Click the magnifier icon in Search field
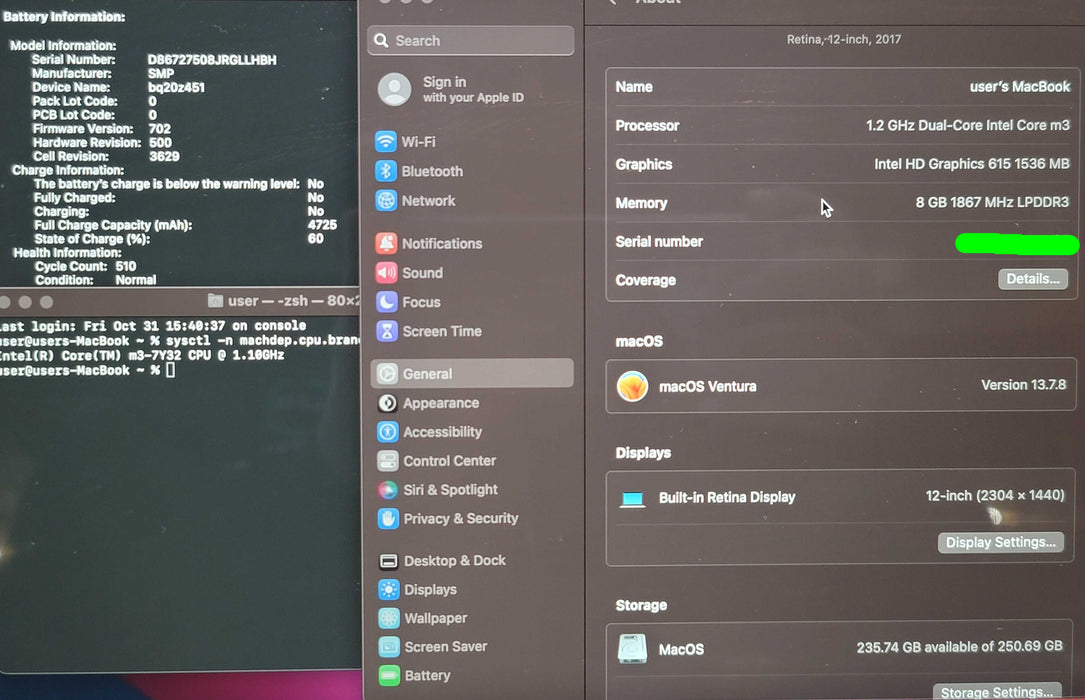This screenshot has width=1085, height=700. (381, 41)
